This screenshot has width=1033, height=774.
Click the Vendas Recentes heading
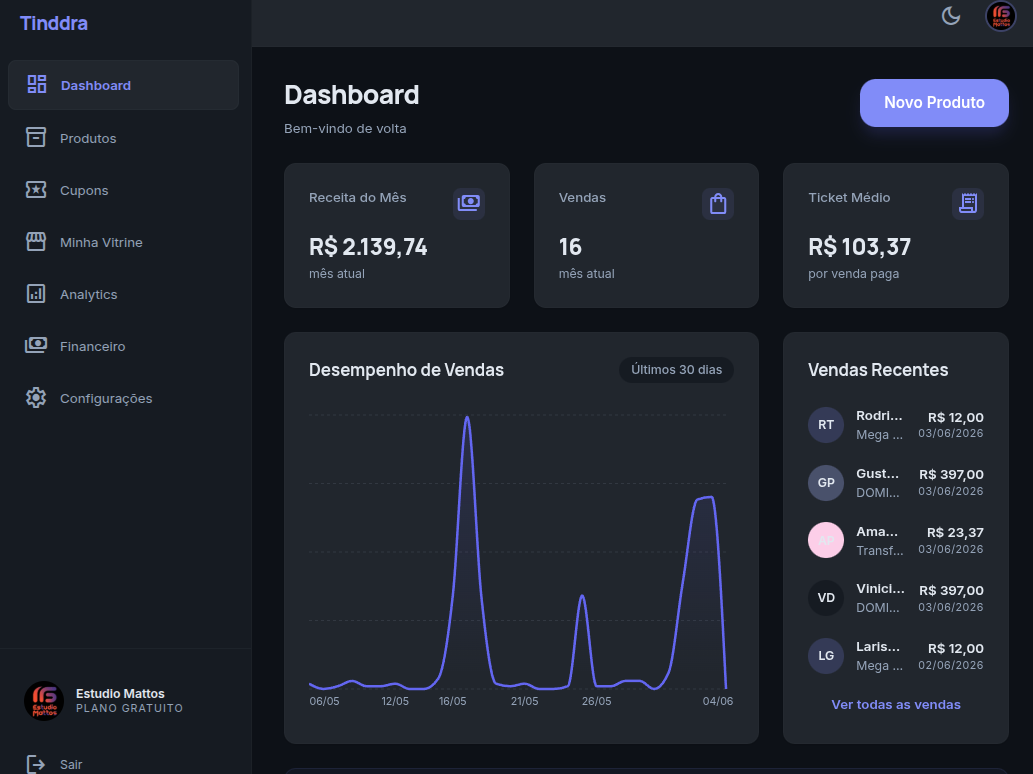pos(878,370)
